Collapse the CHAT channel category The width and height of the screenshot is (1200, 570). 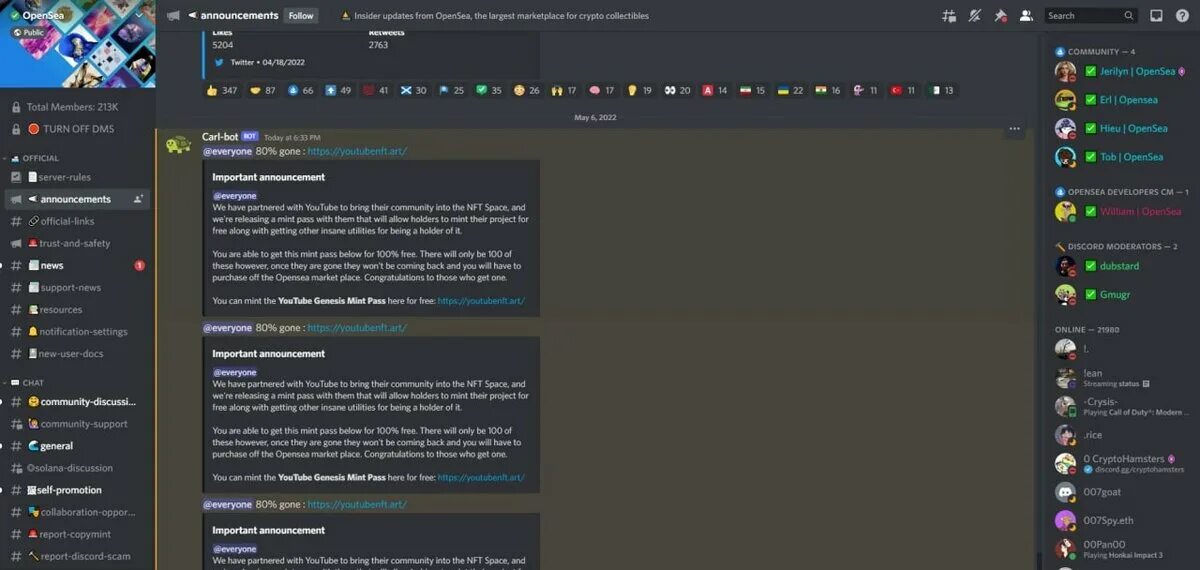pos(28,383)
